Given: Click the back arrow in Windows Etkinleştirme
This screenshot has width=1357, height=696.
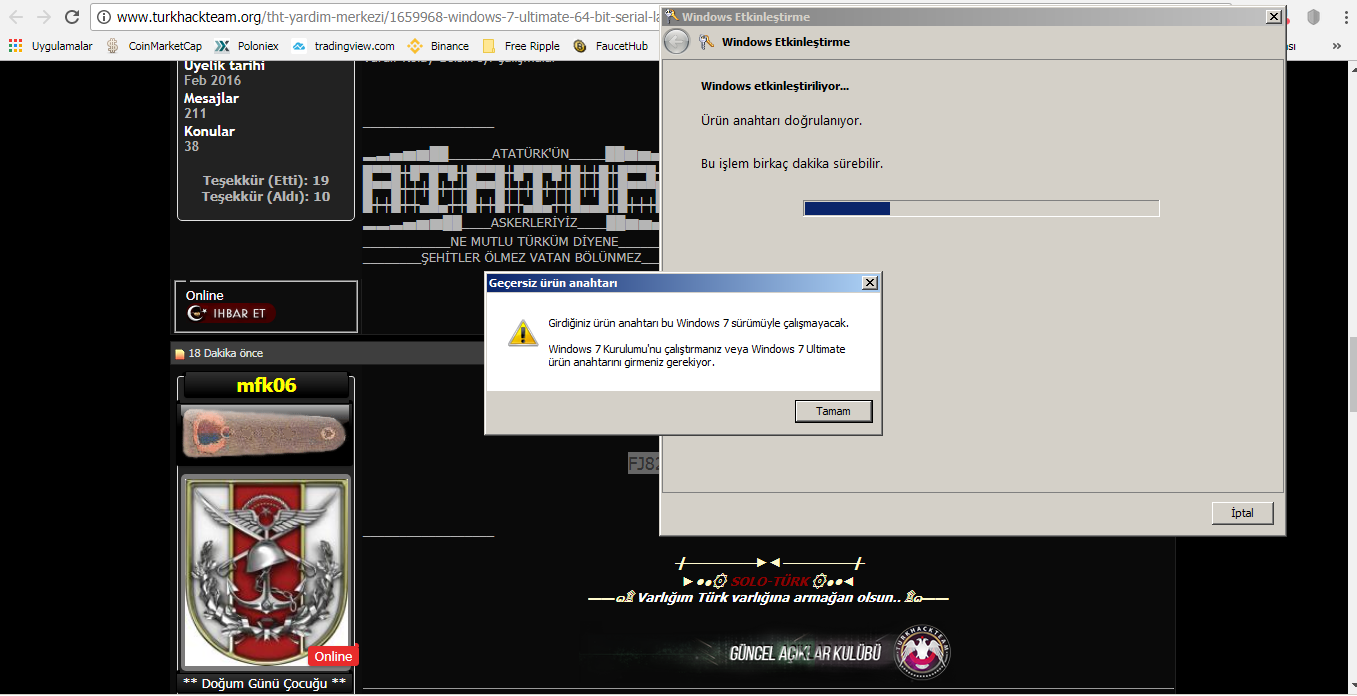Looking at the screenshot, I should click(x=677, y=42).
